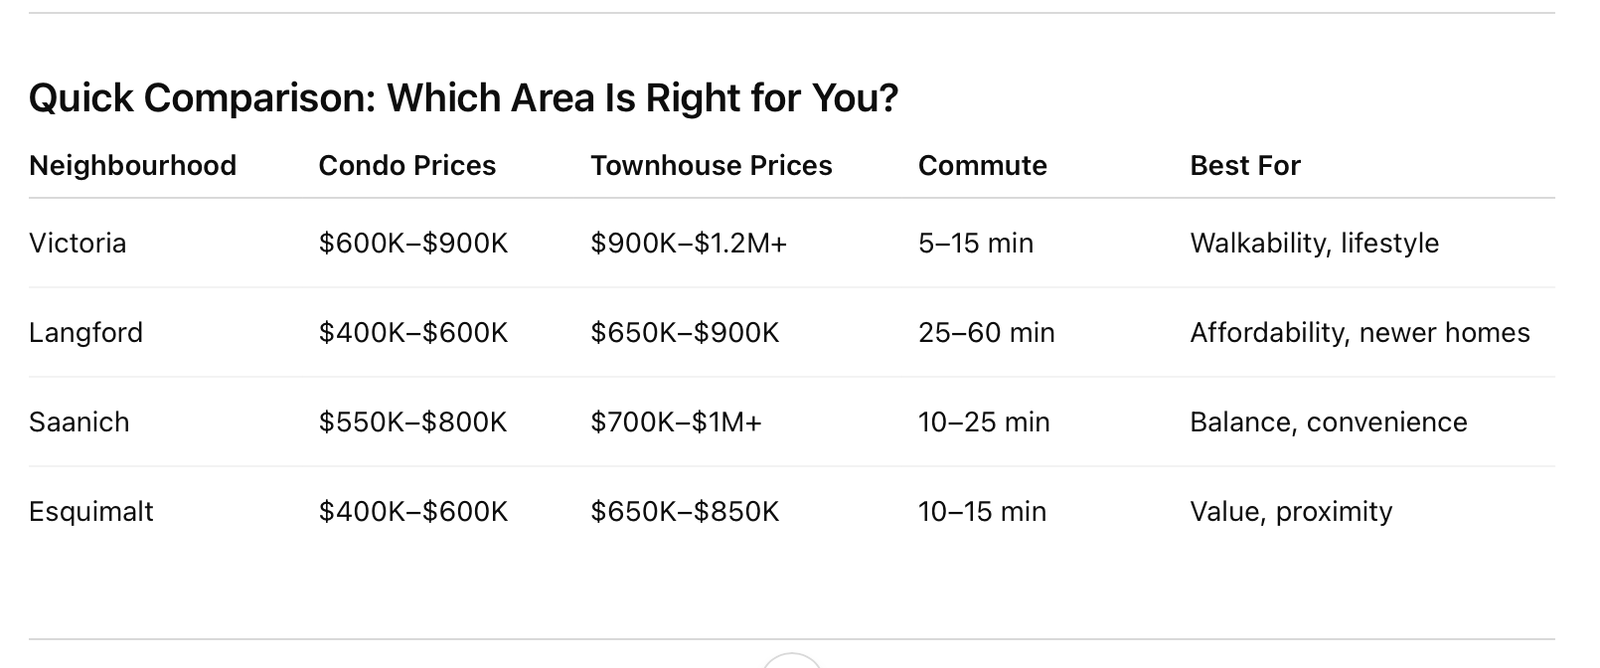
Task: Click the Condo Prices column header
Action: (x=407, y=165)
